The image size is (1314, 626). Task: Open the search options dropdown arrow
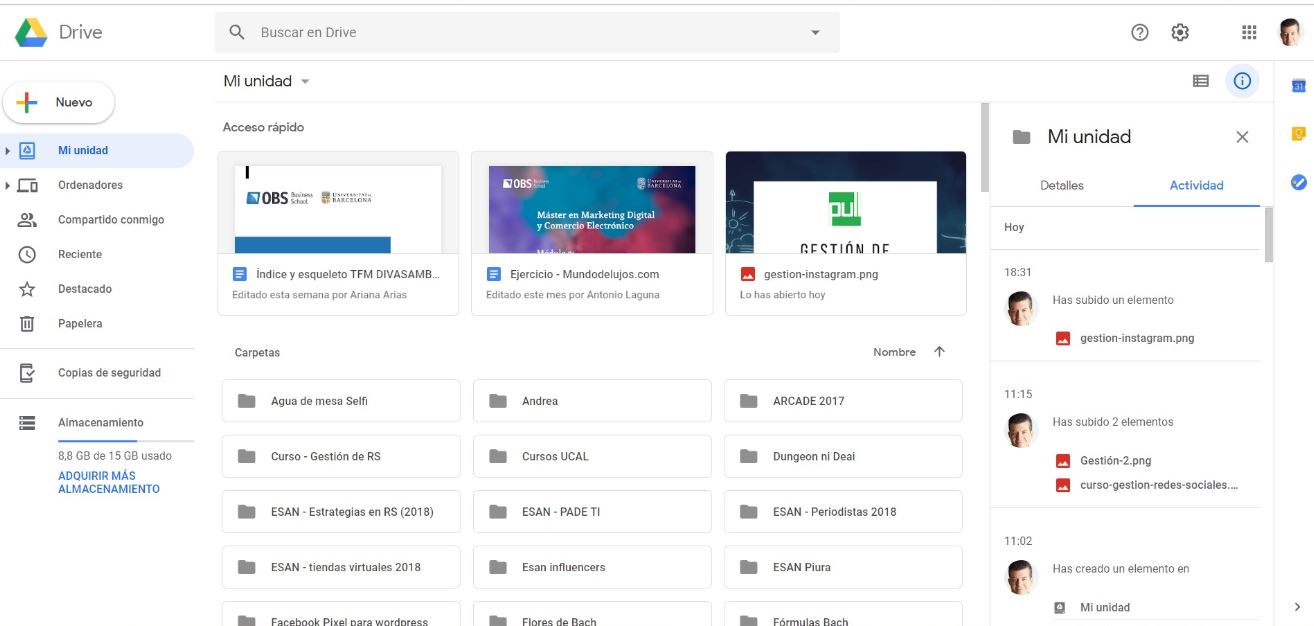815,33
